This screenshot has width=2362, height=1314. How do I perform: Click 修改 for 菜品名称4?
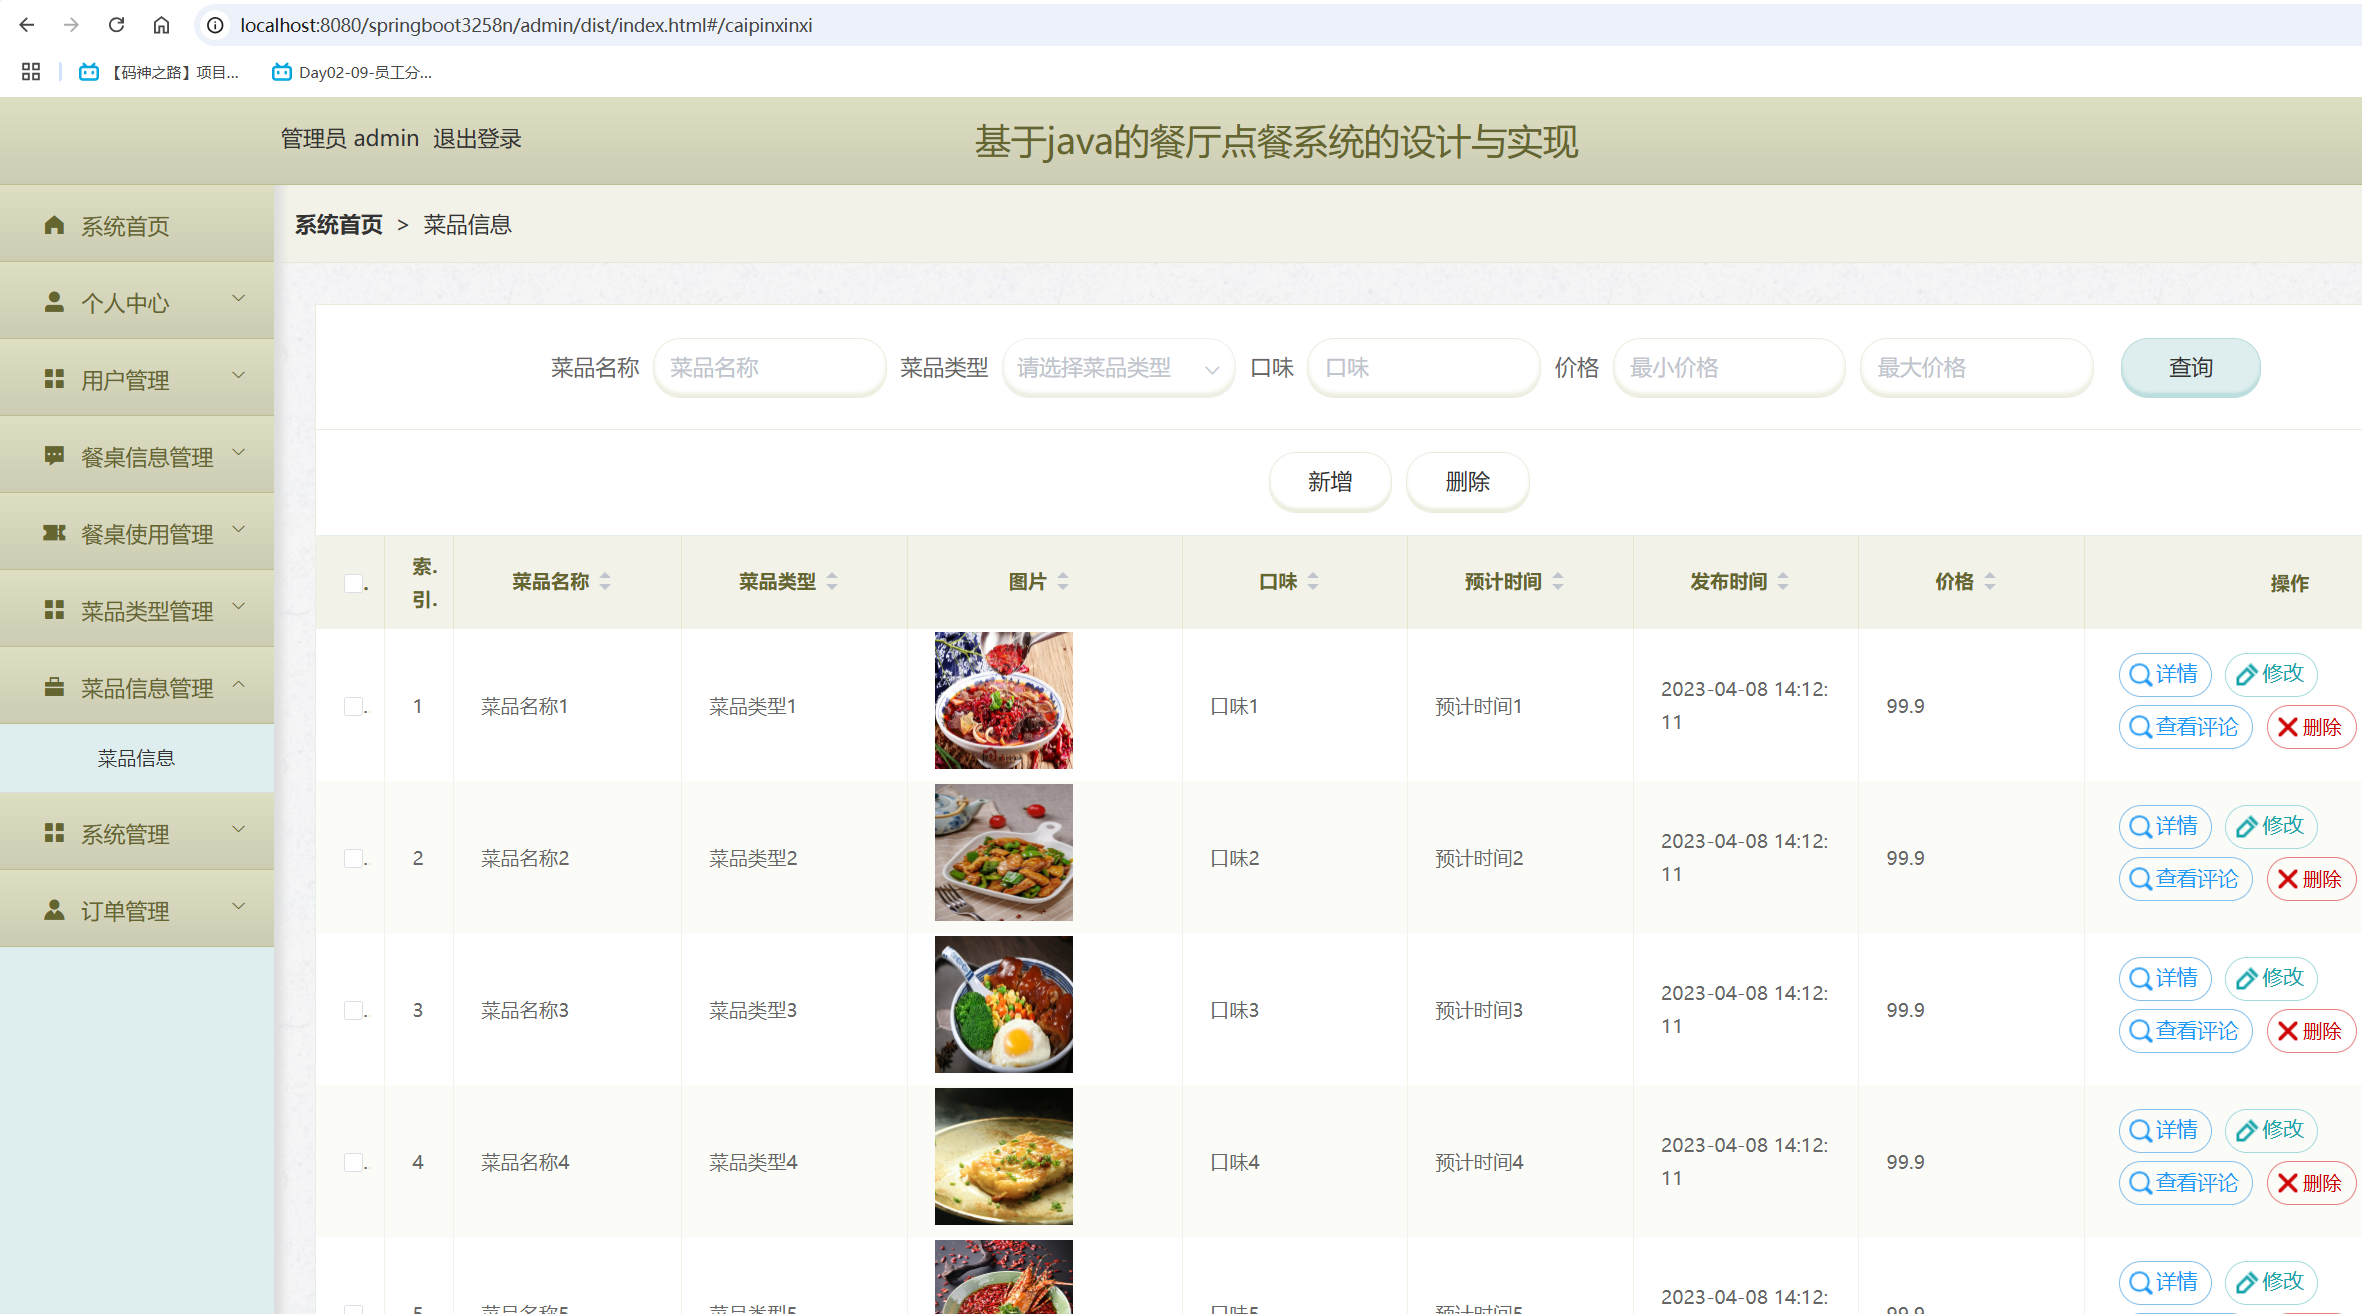[2271, 1130]
